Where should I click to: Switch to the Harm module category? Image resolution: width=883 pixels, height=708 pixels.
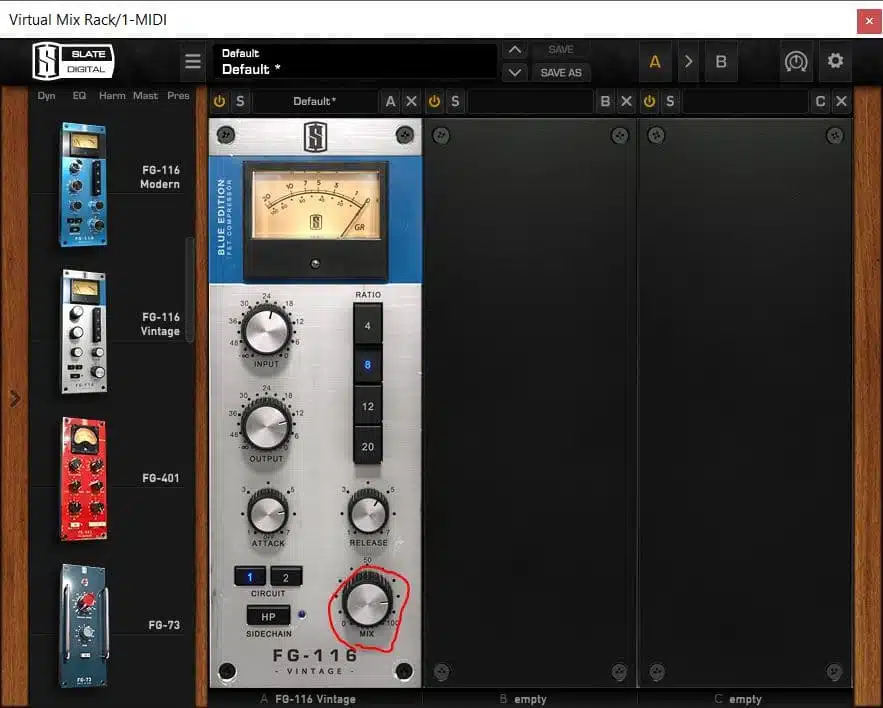point(112,96)
